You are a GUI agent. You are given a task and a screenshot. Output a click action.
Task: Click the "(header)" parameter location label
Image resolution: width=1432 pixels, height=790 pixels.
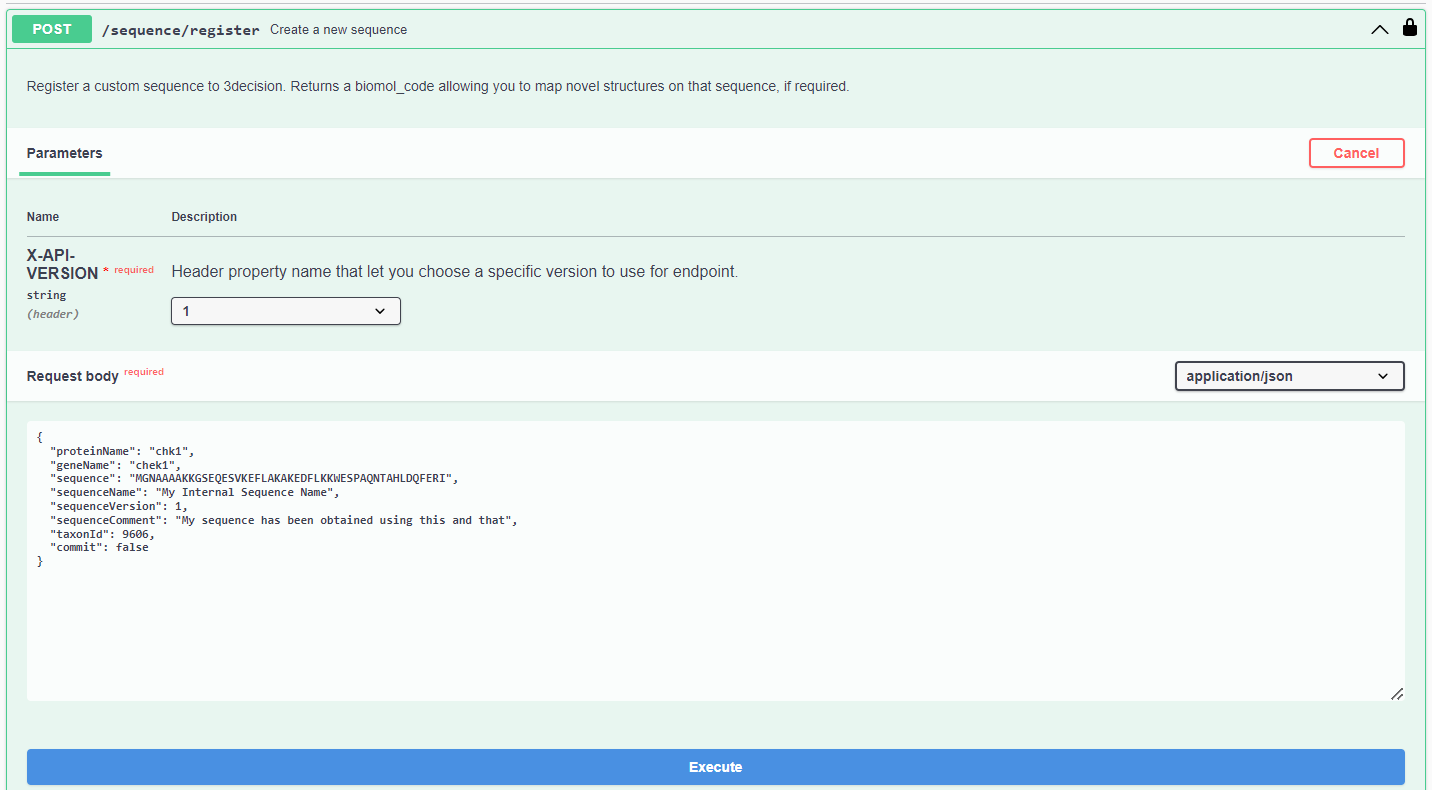point(53,314)
